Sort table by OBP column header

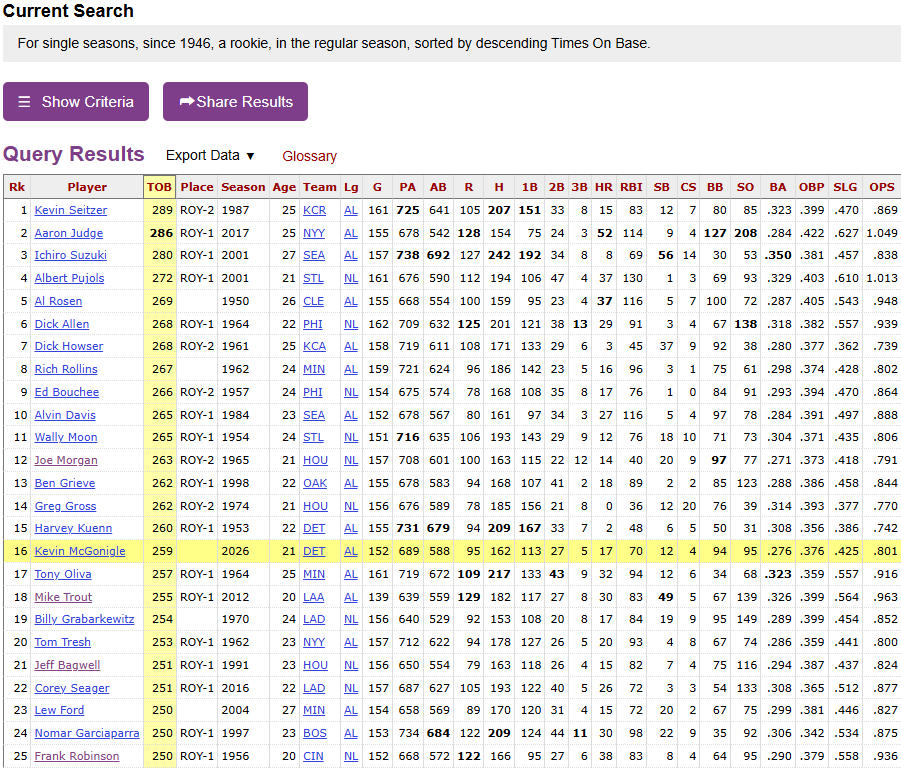click(811, 187)
